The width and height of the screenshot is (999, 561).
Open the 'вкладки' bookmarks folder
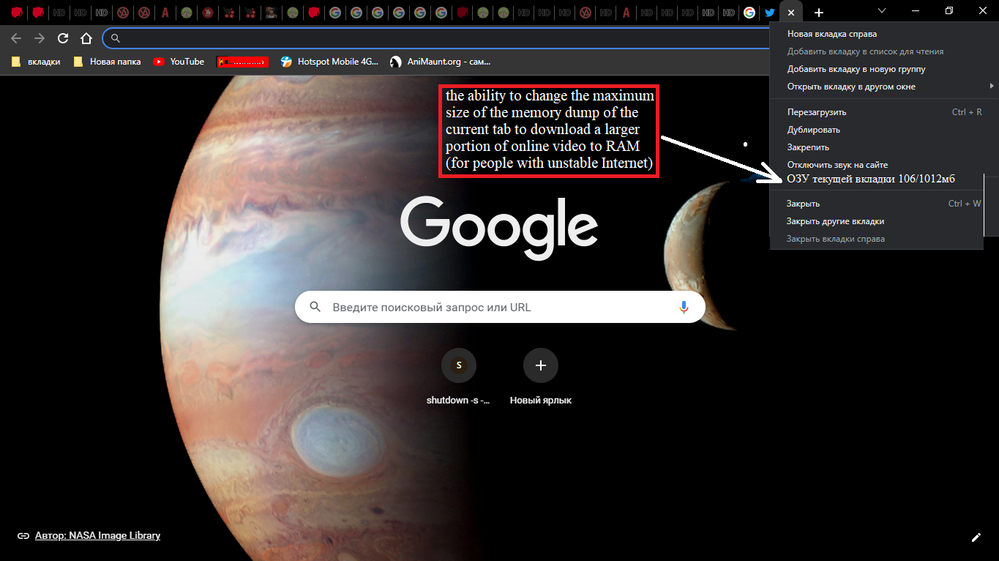36,62
